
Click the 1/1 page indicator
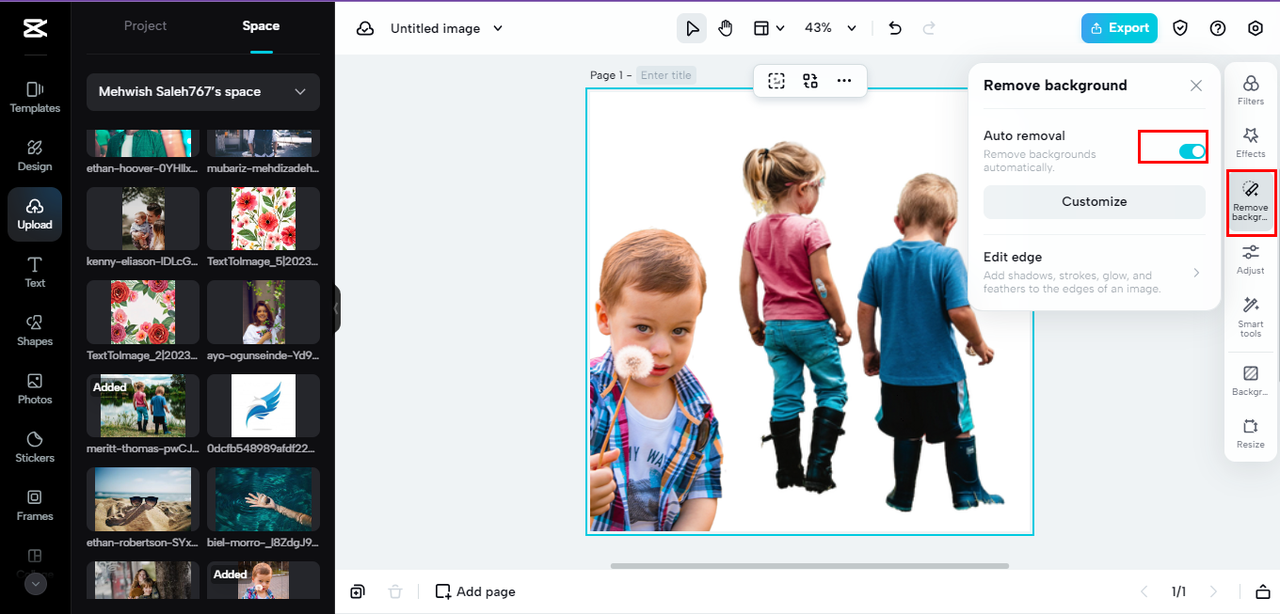click(x=1179, y=592)
